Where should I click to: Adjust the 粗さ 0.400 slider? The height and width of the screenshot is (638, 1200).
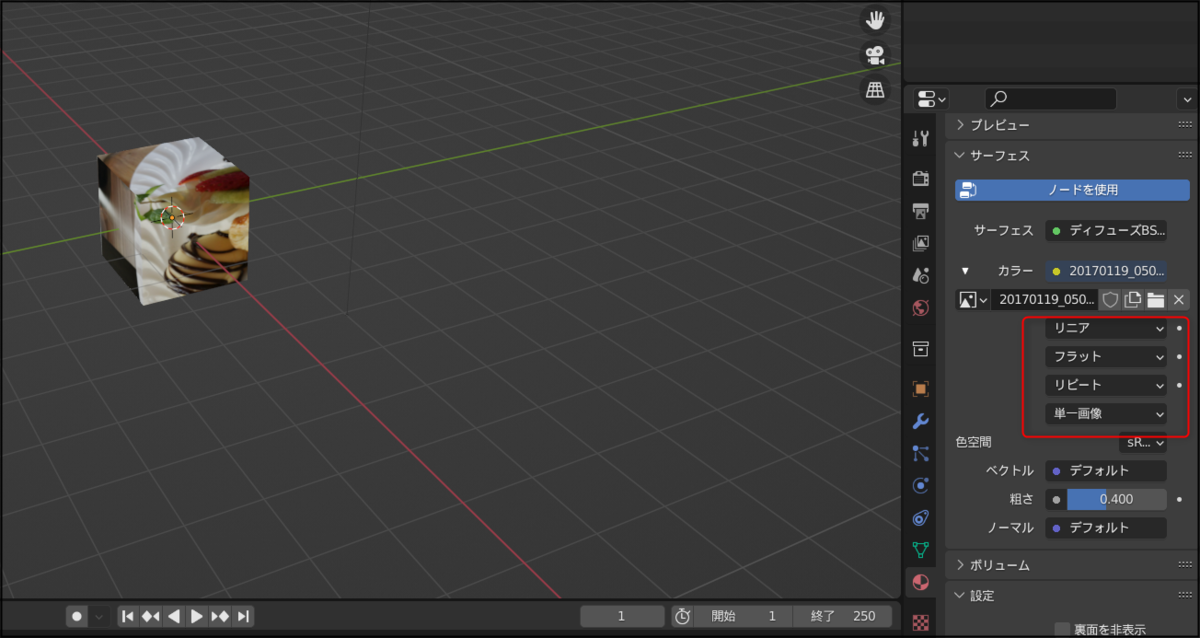click(1117, 499)
